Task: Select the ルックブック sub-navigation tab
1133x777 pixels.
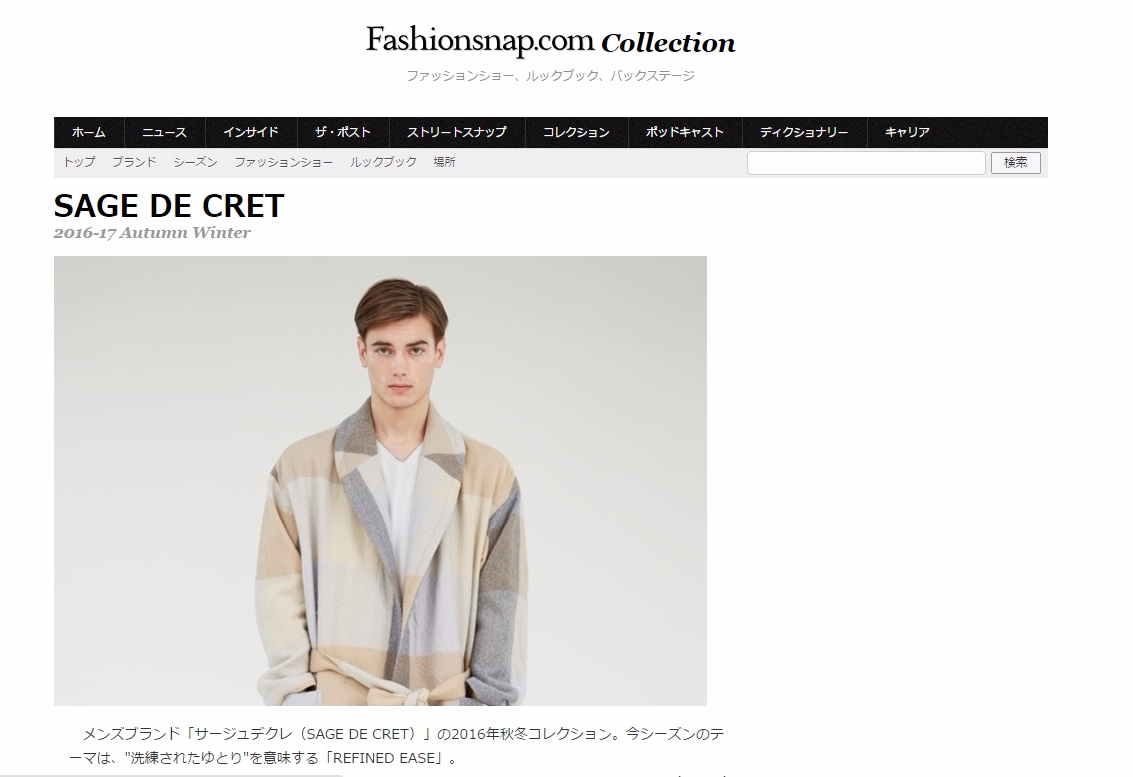Action: point(384,162)
